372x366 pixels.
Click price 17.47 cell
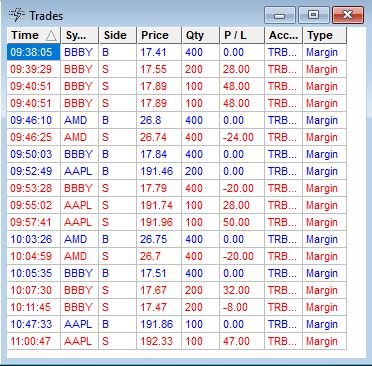(x=159, y=307)
